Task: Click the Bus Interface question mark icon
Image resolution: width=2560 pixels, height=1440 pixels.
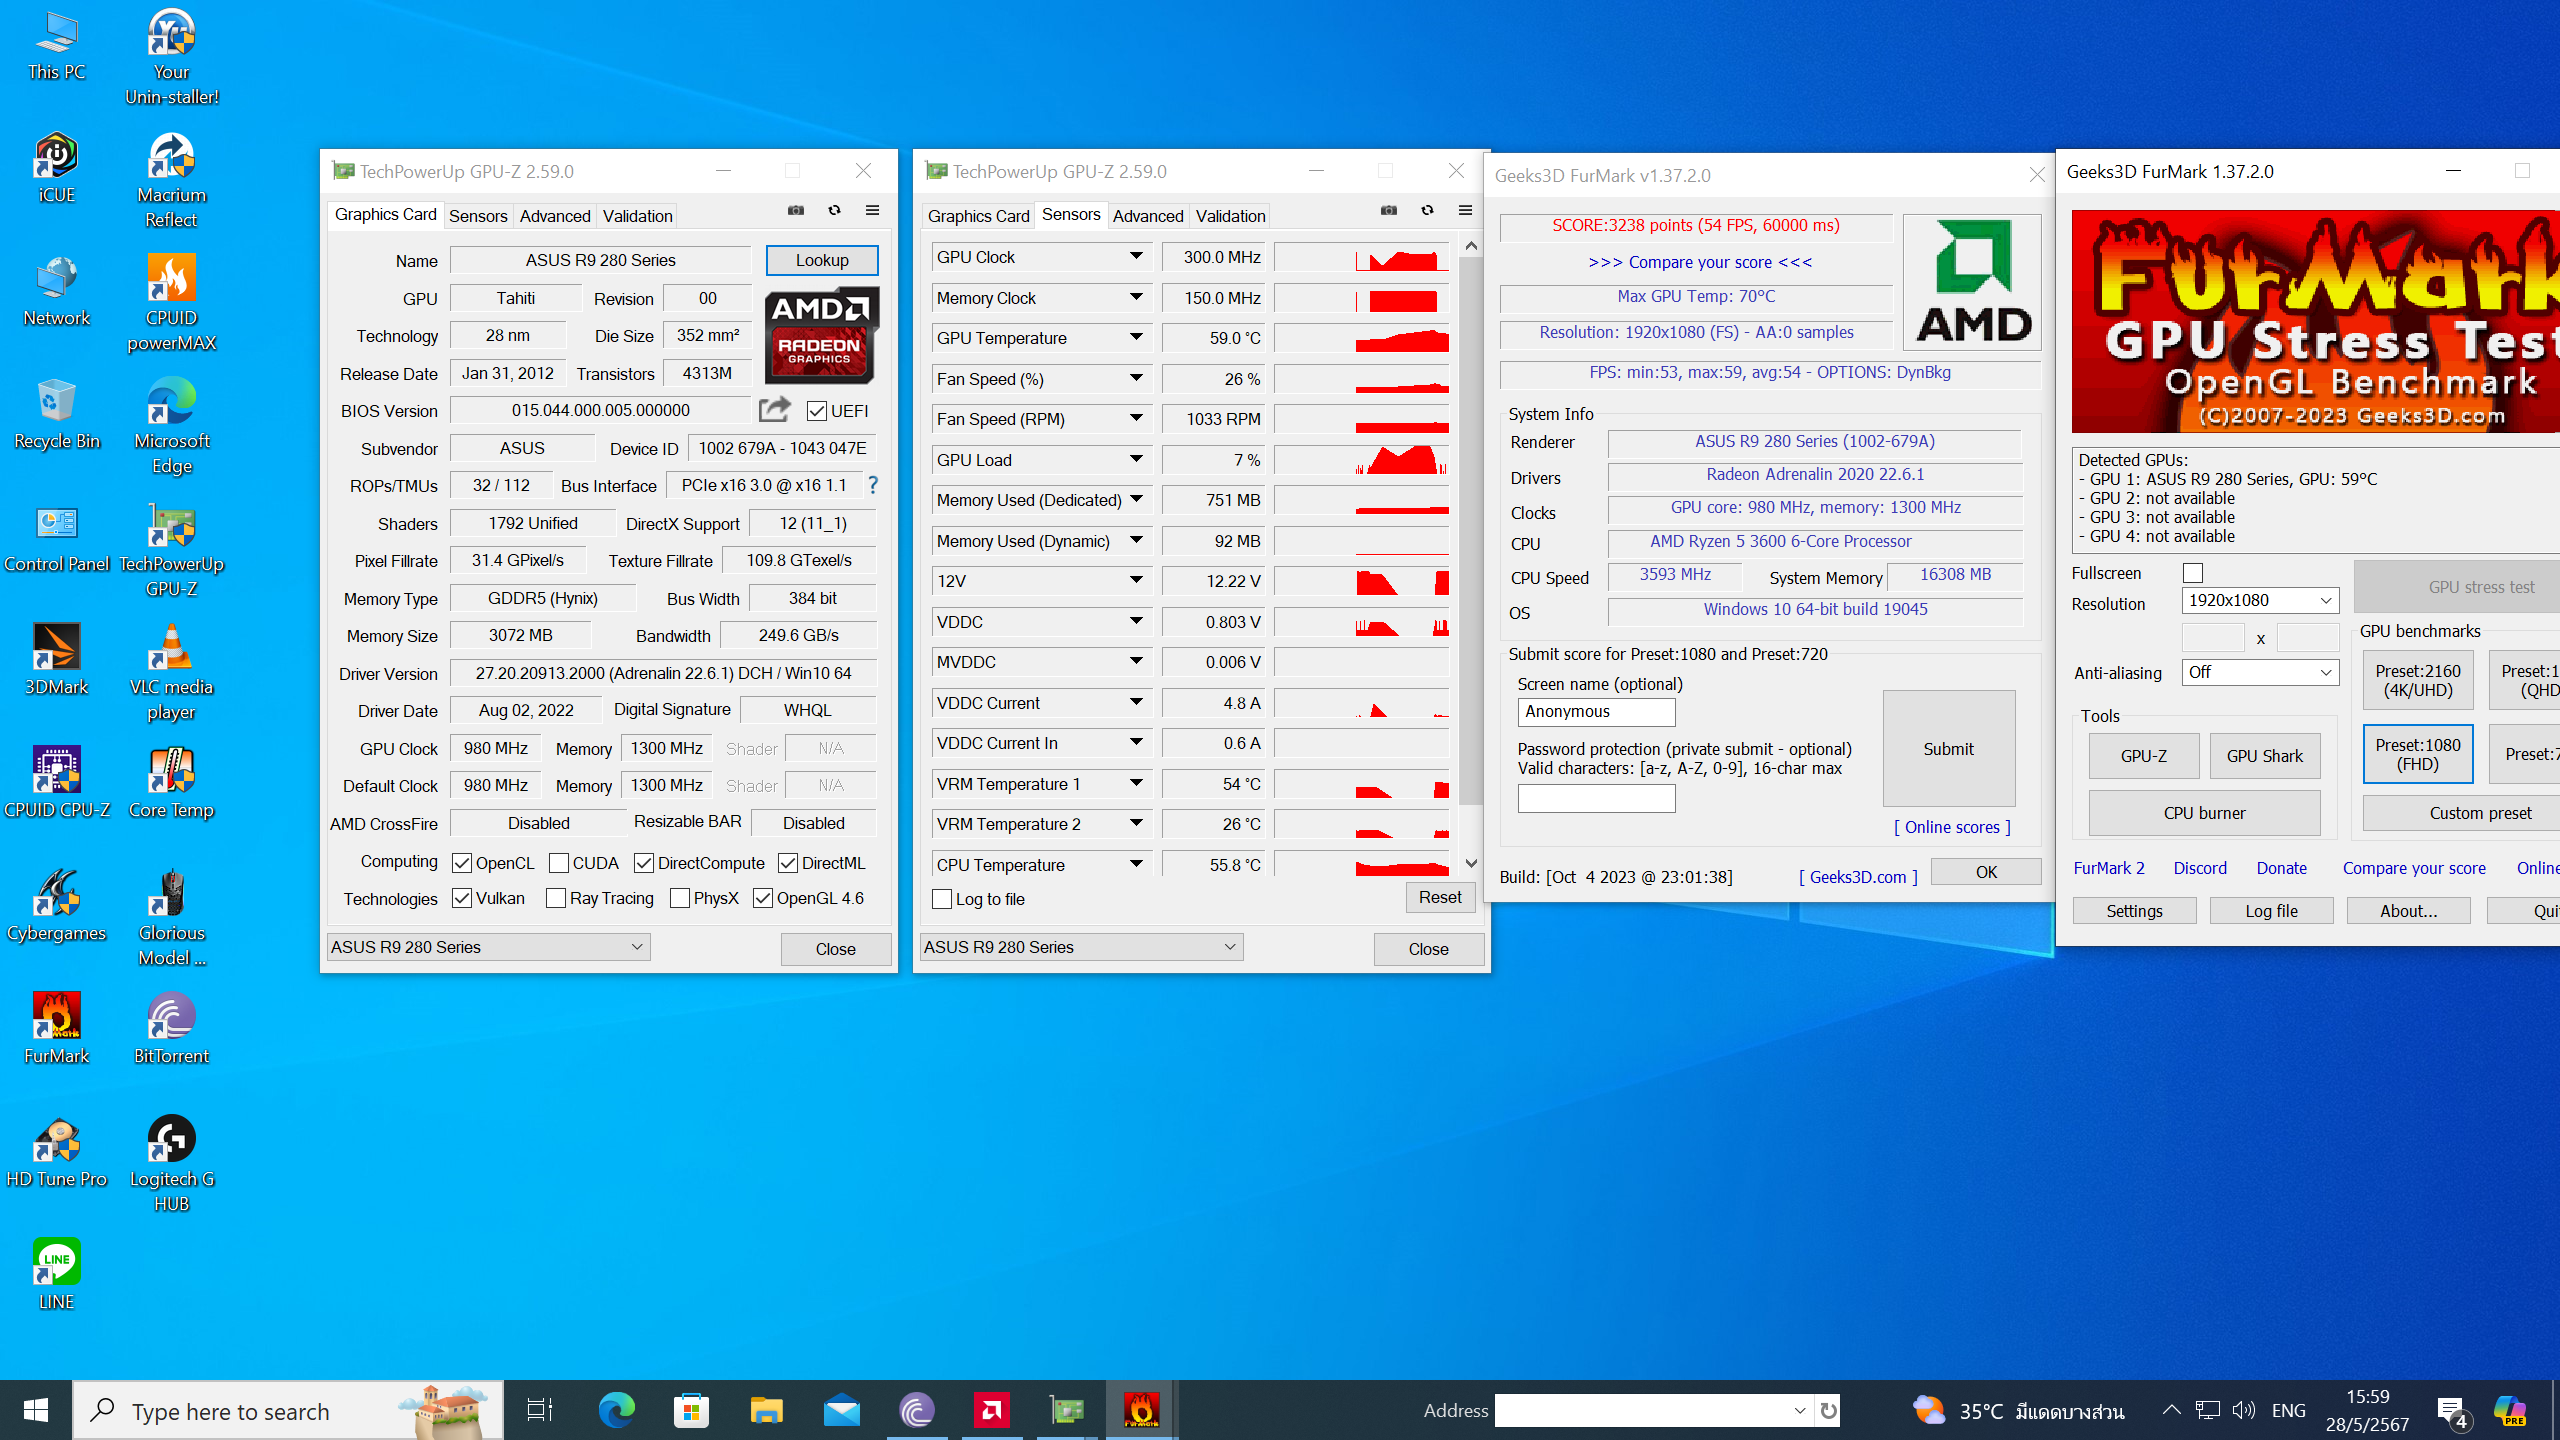Action: click(873, 485)
